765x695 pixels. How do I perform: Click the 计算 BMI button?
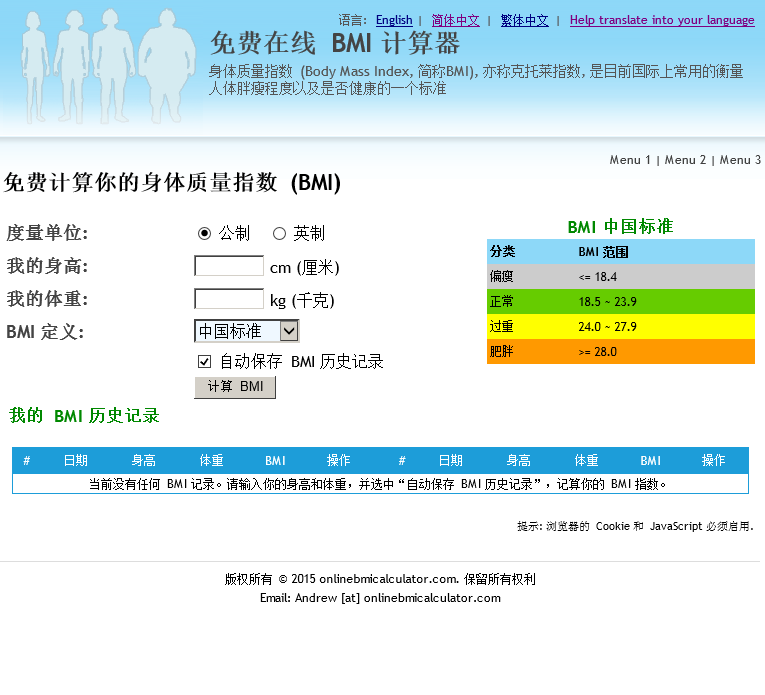click(x=235, y=387)
